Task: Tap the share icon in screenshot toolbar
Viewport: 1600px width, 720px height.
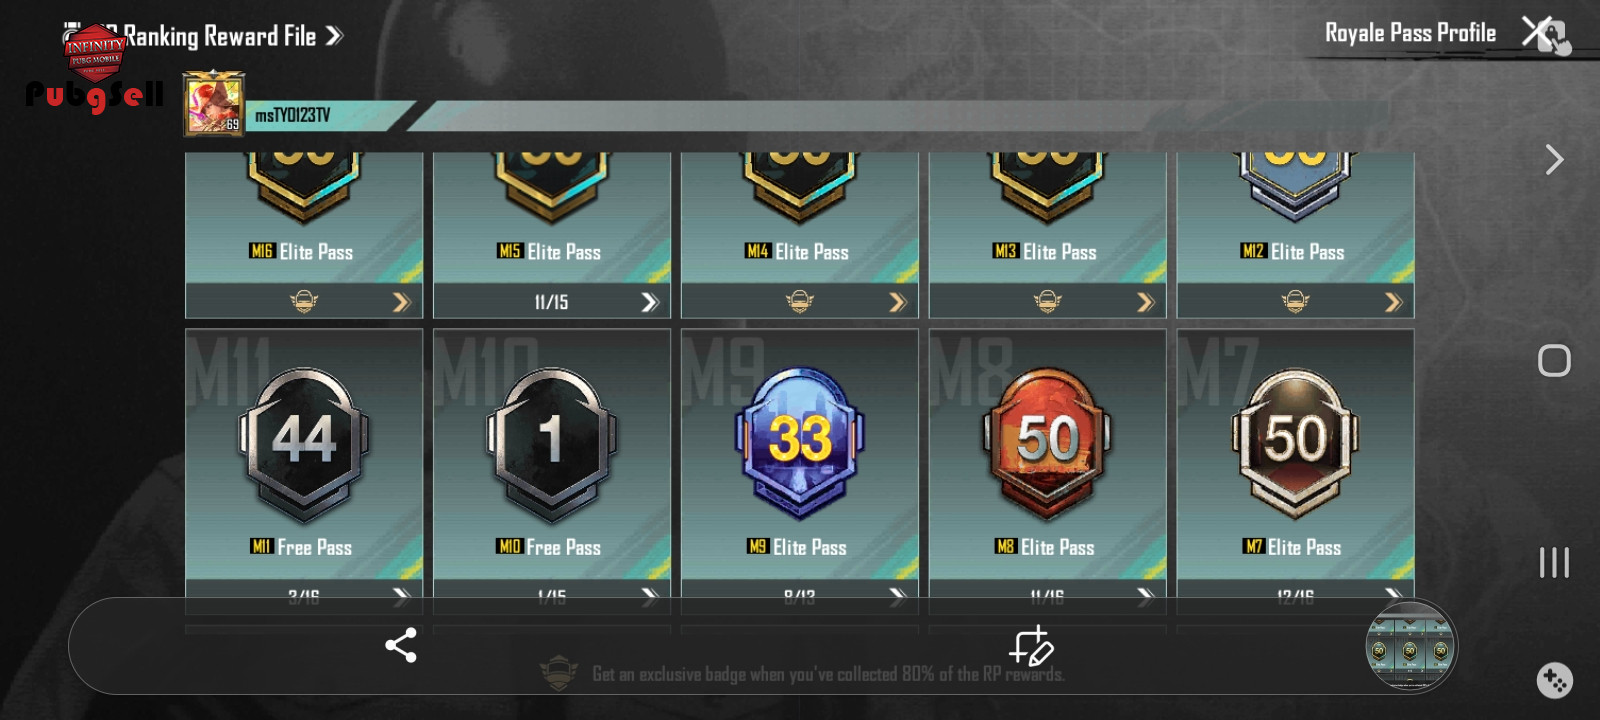Action: pyautogui.click(x=401, y=645)
